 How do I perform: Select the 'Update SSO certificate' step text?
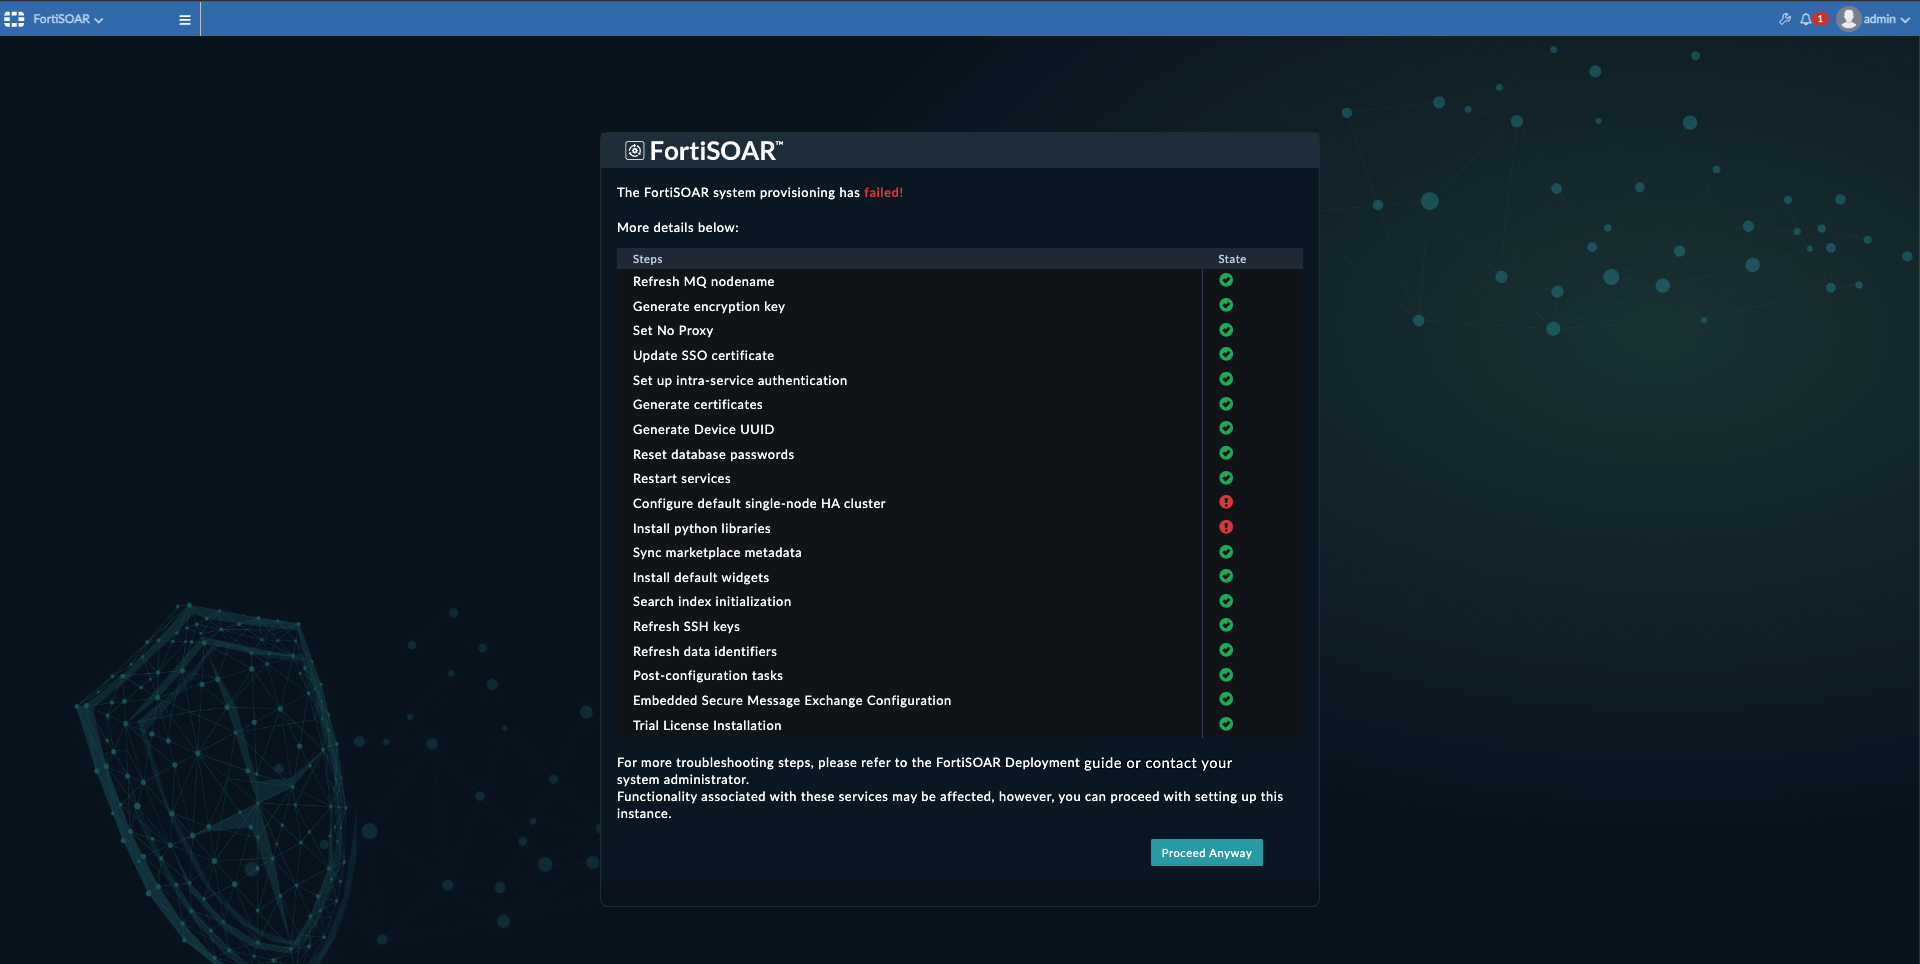click(703, 356)
